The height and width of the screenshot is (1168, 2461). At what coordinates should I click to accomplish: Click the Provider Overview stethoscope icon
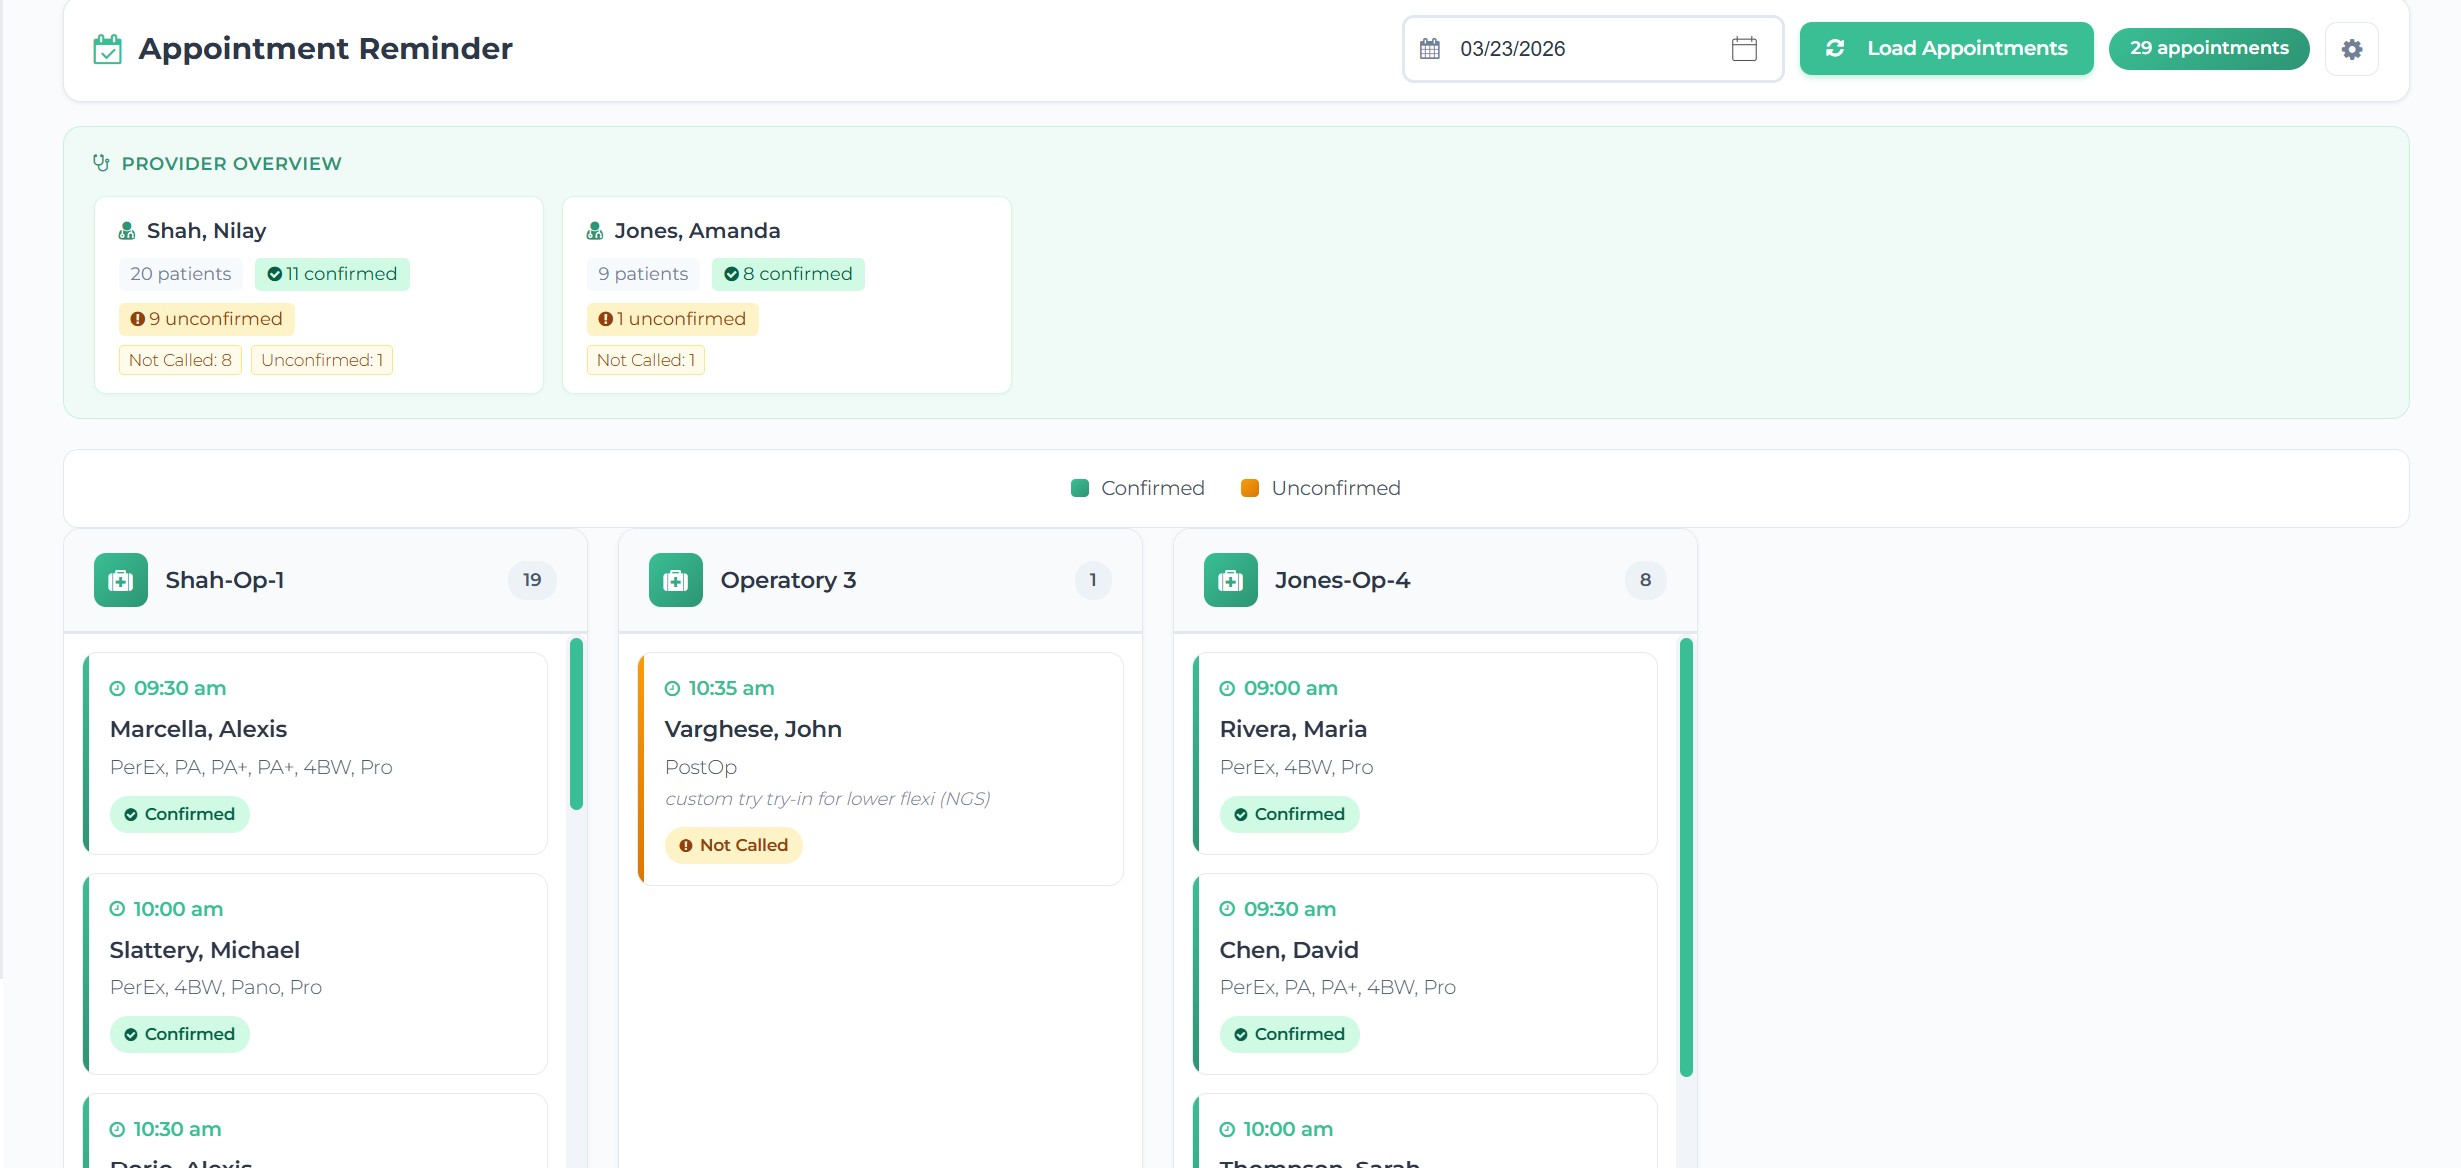point(101,163)
